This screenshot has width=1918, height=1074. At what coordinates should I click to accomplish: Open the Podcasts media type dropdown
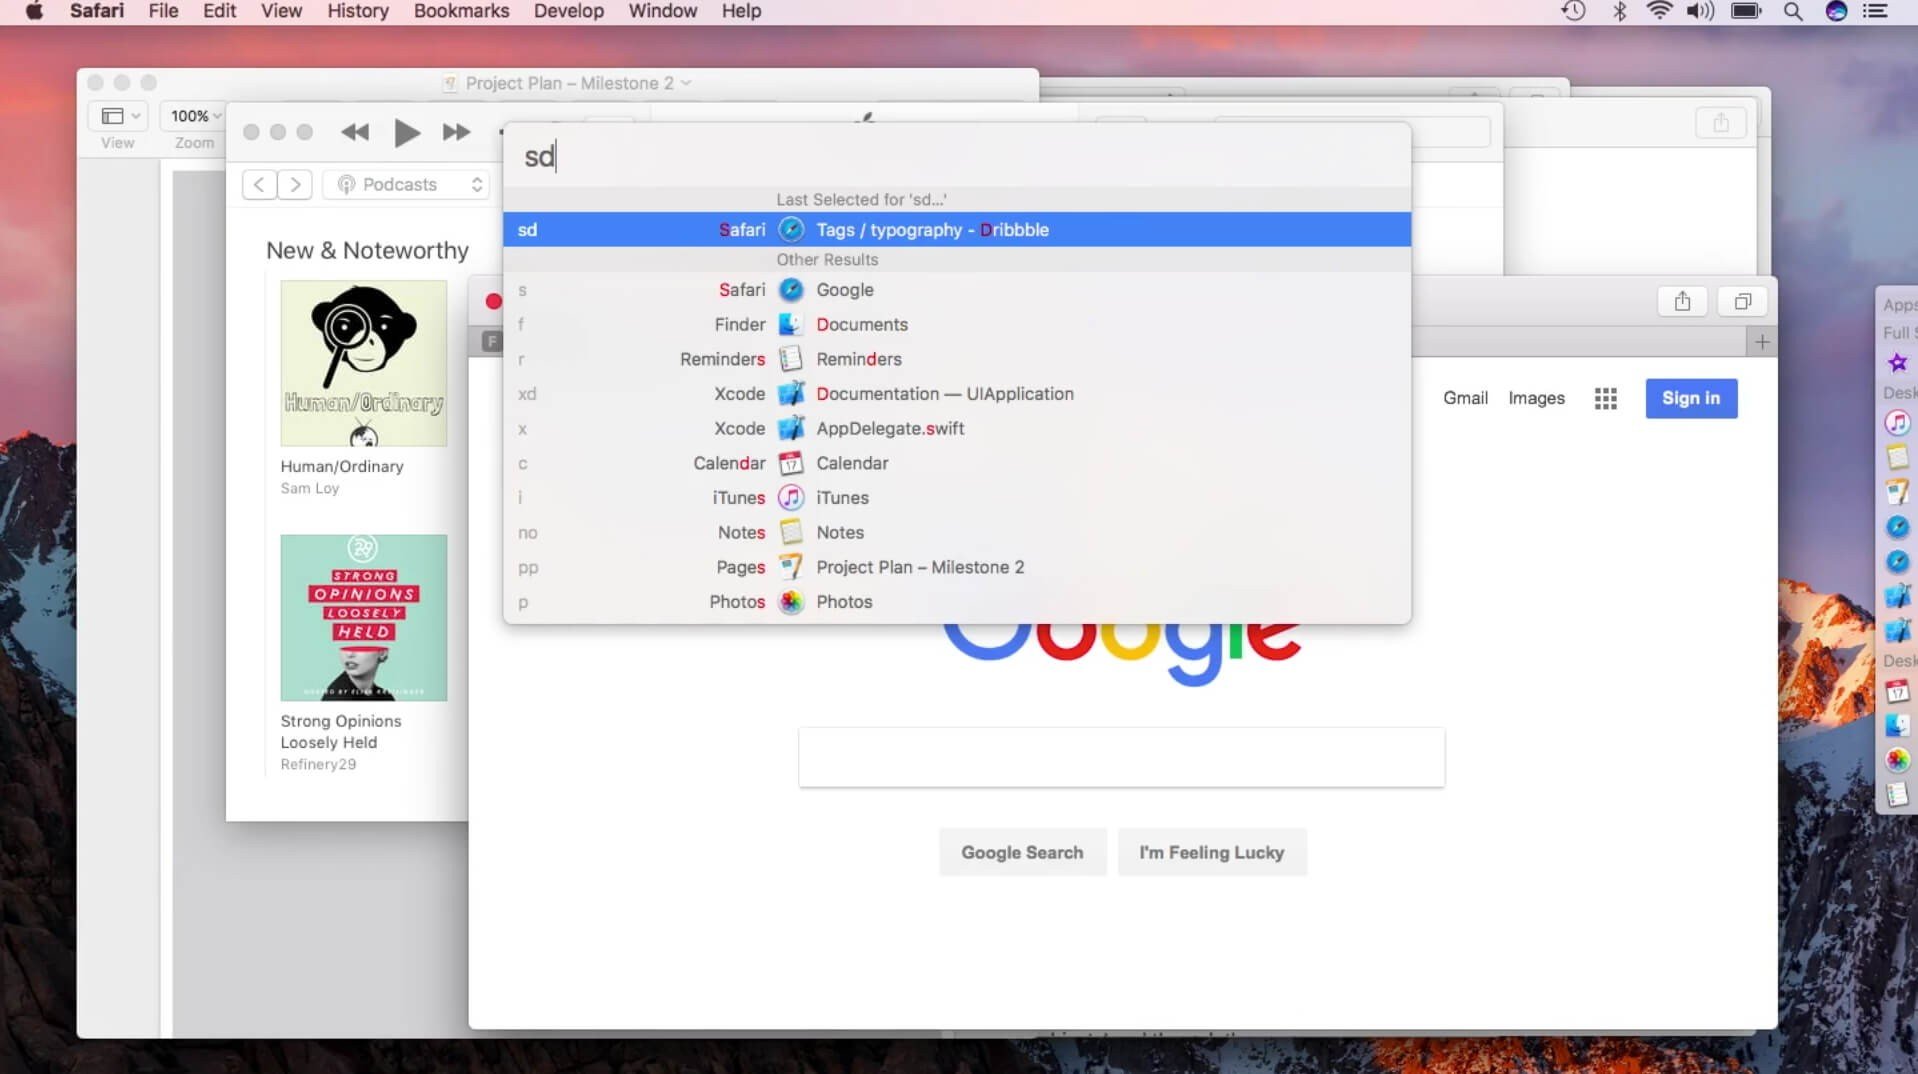coord(410,185)
